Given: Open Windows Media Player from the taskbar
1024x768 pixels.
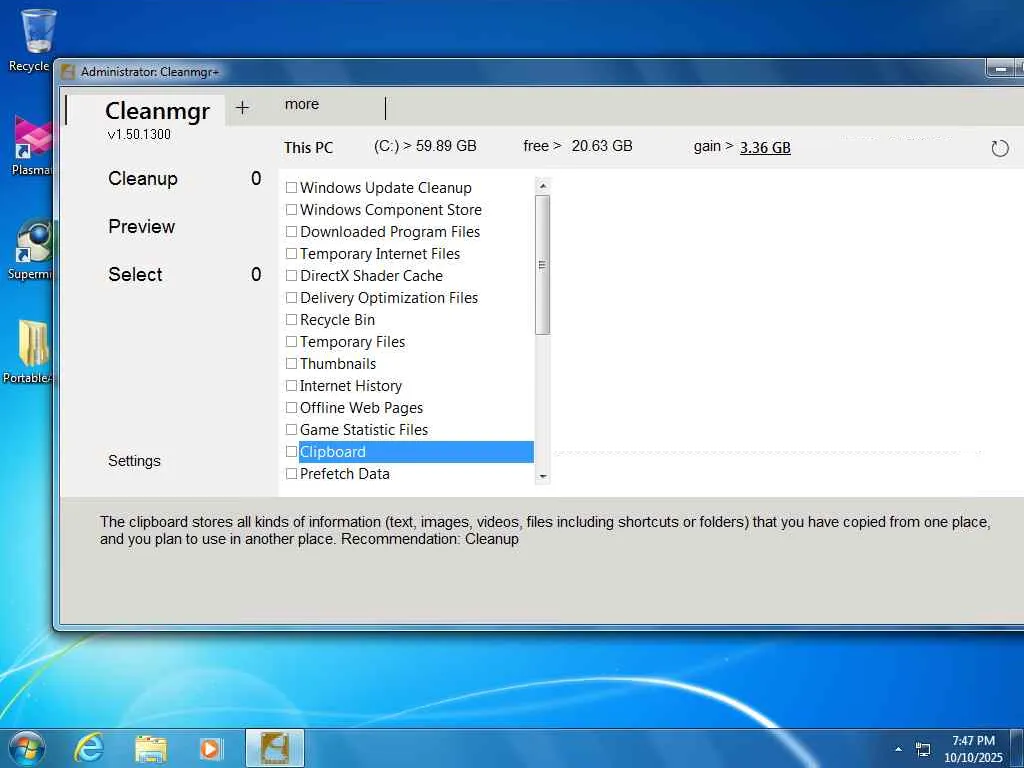Looking at the screenshot, I should (211, 748).
